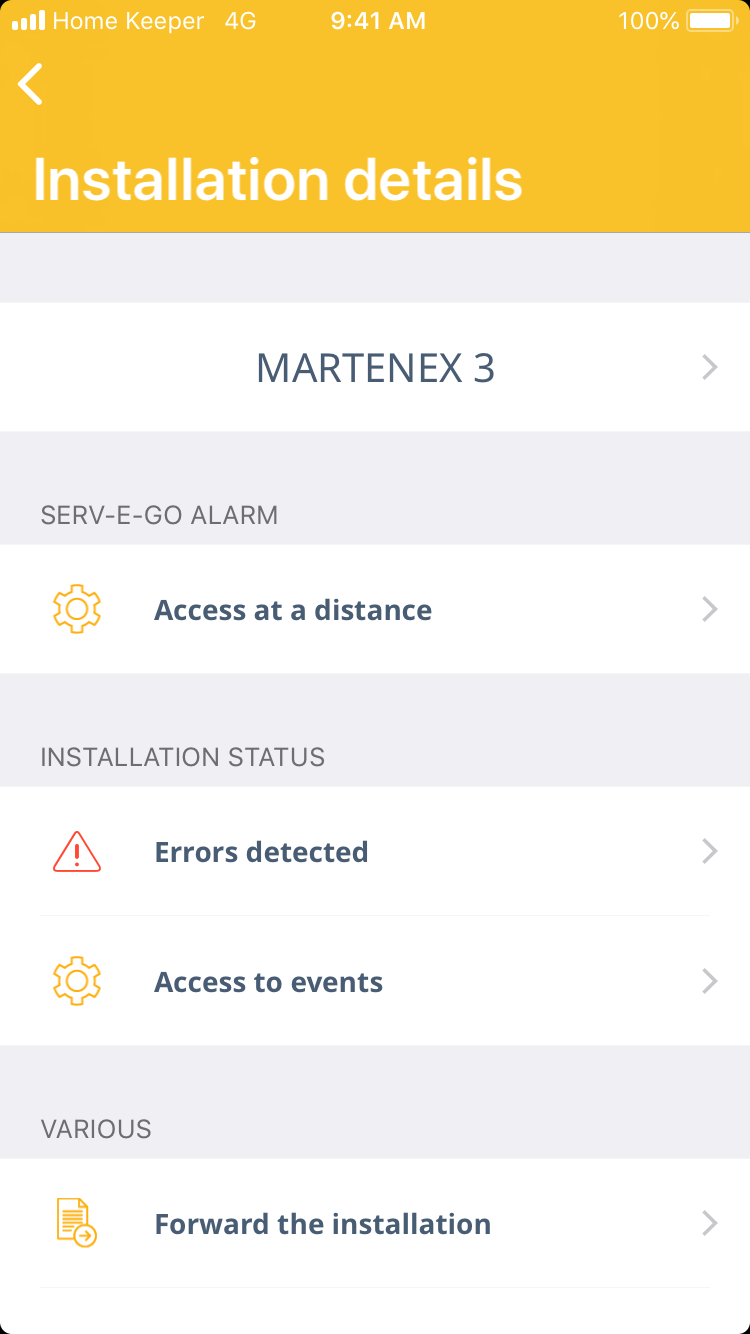The height and width of the screenshot is (1334, 750).
Task: Open chevron next to Errors detected
Action: (710, 851)
